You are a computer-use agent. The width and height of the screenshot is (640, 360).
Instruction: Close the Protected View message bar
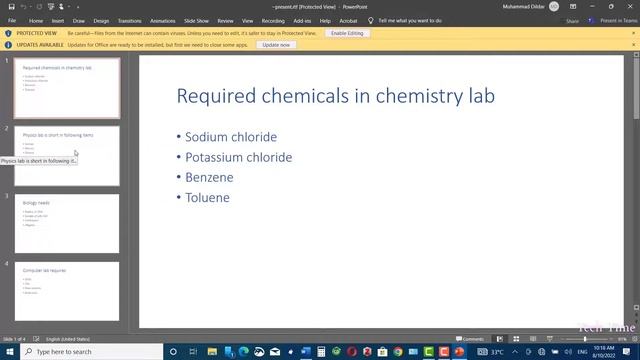tap(633, 33)
